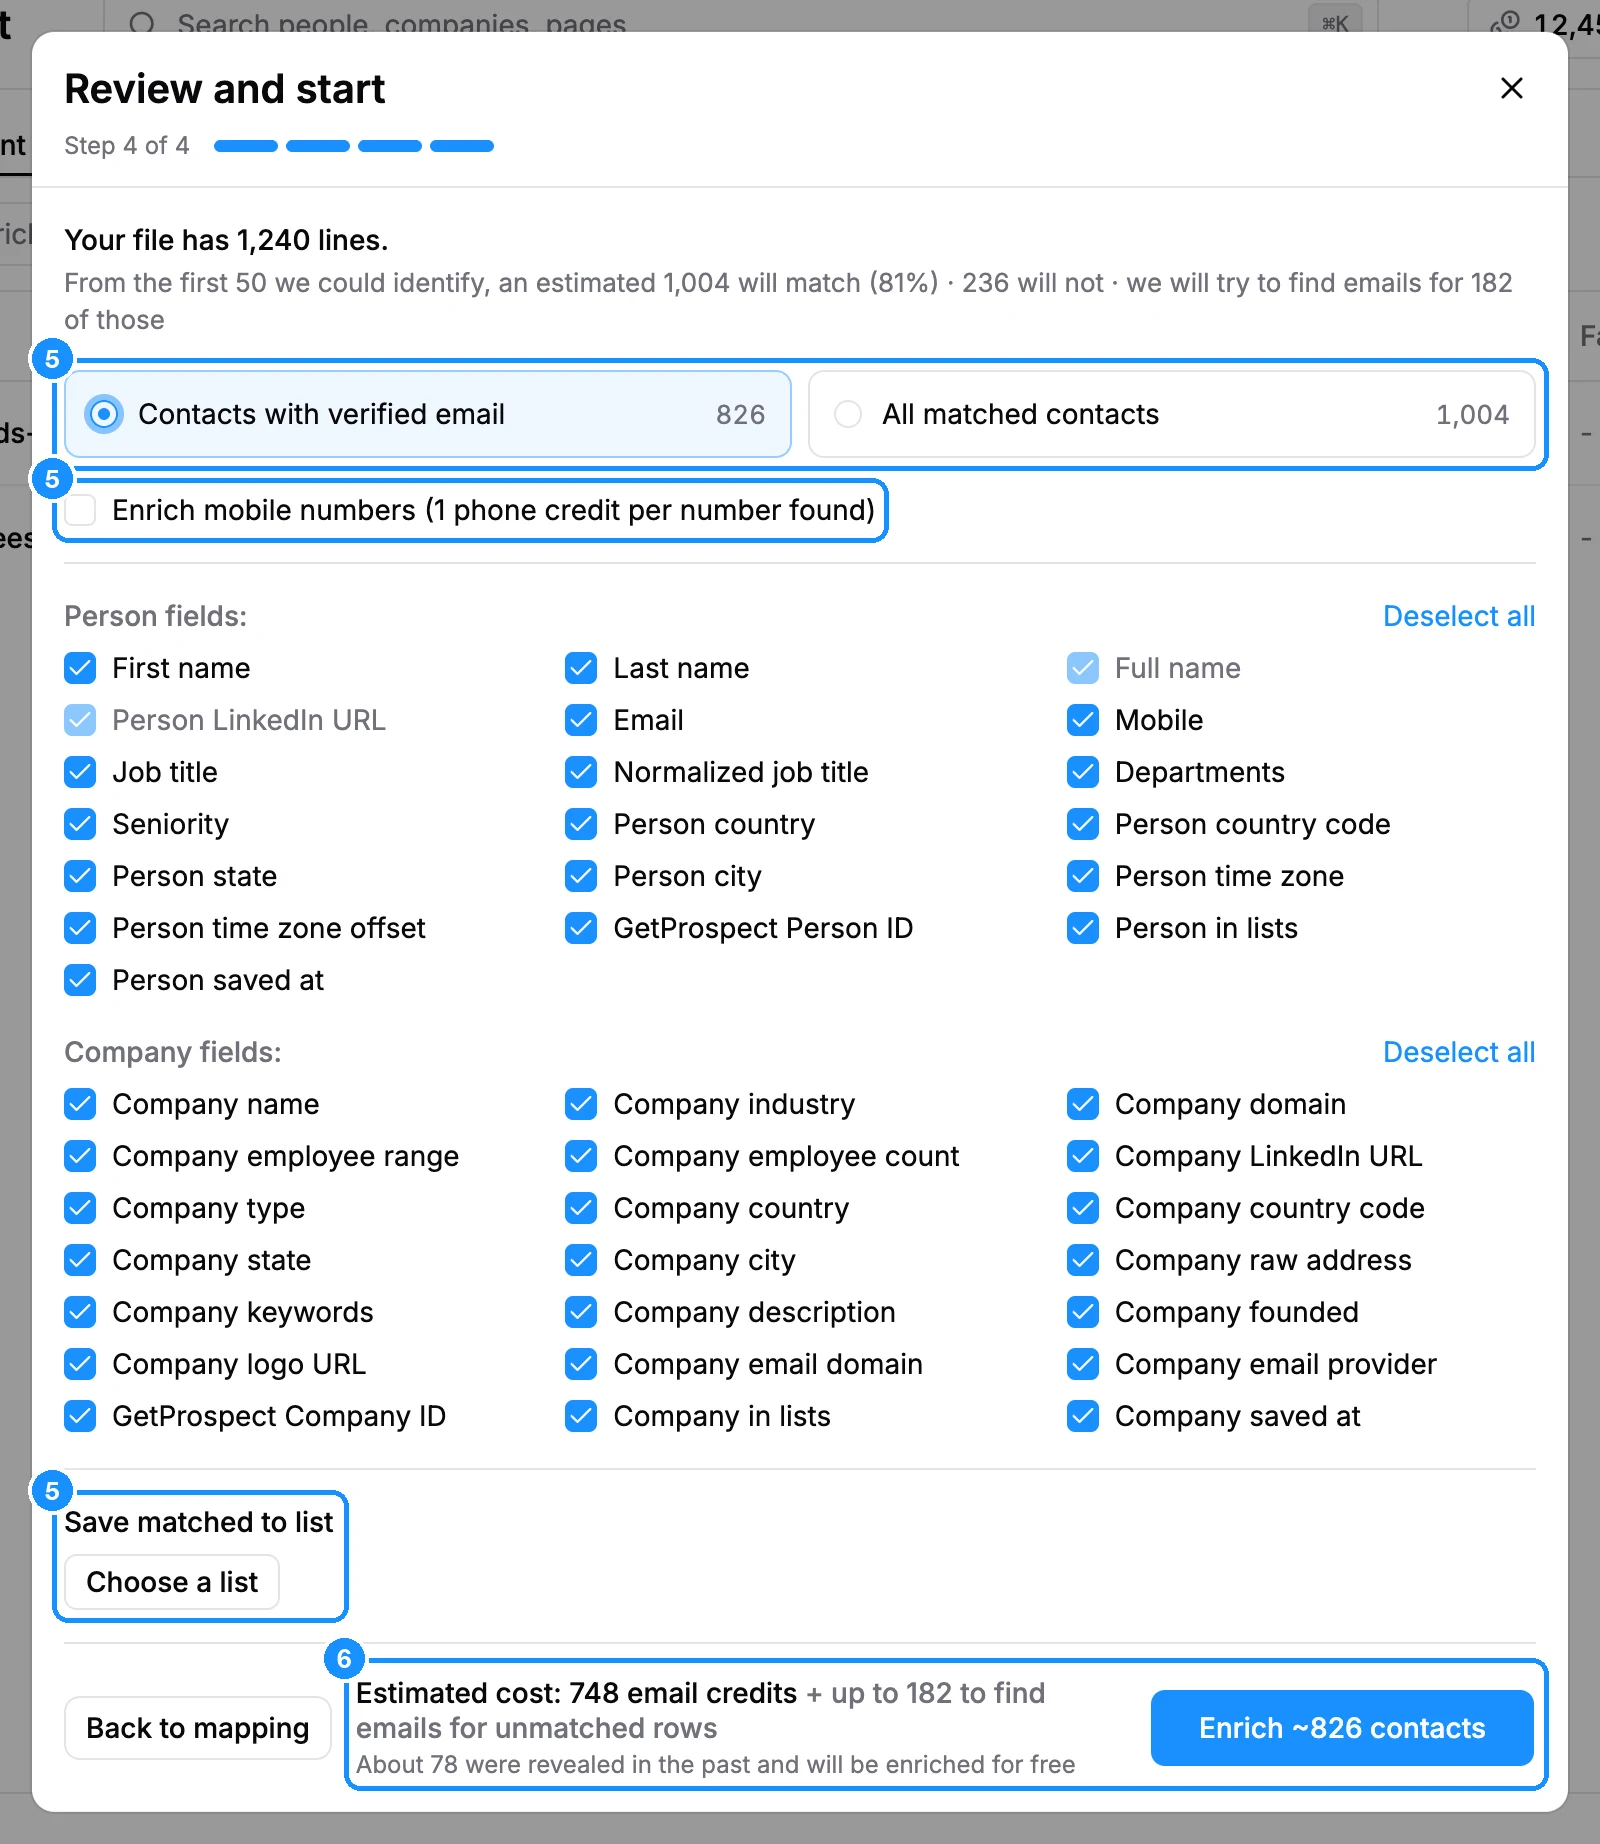The image size is (1600, 1844).
Task: Toggle Person city checkbox
Action: coord(581,876)
